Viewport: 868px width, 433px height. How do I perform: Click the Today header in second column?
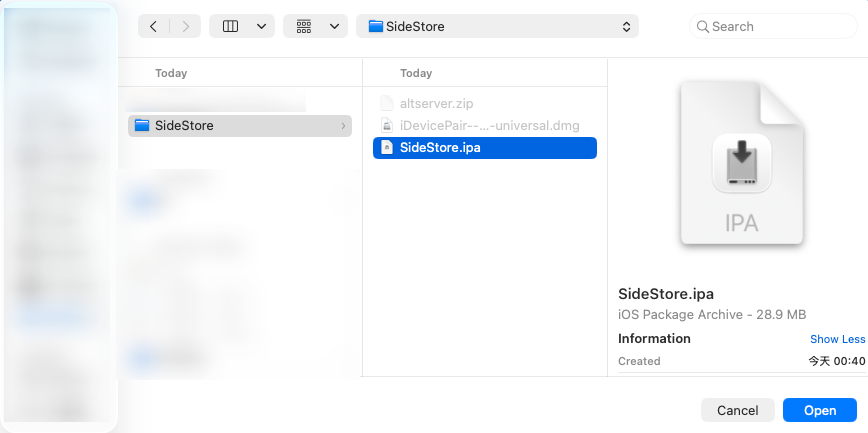click(416, 73)
